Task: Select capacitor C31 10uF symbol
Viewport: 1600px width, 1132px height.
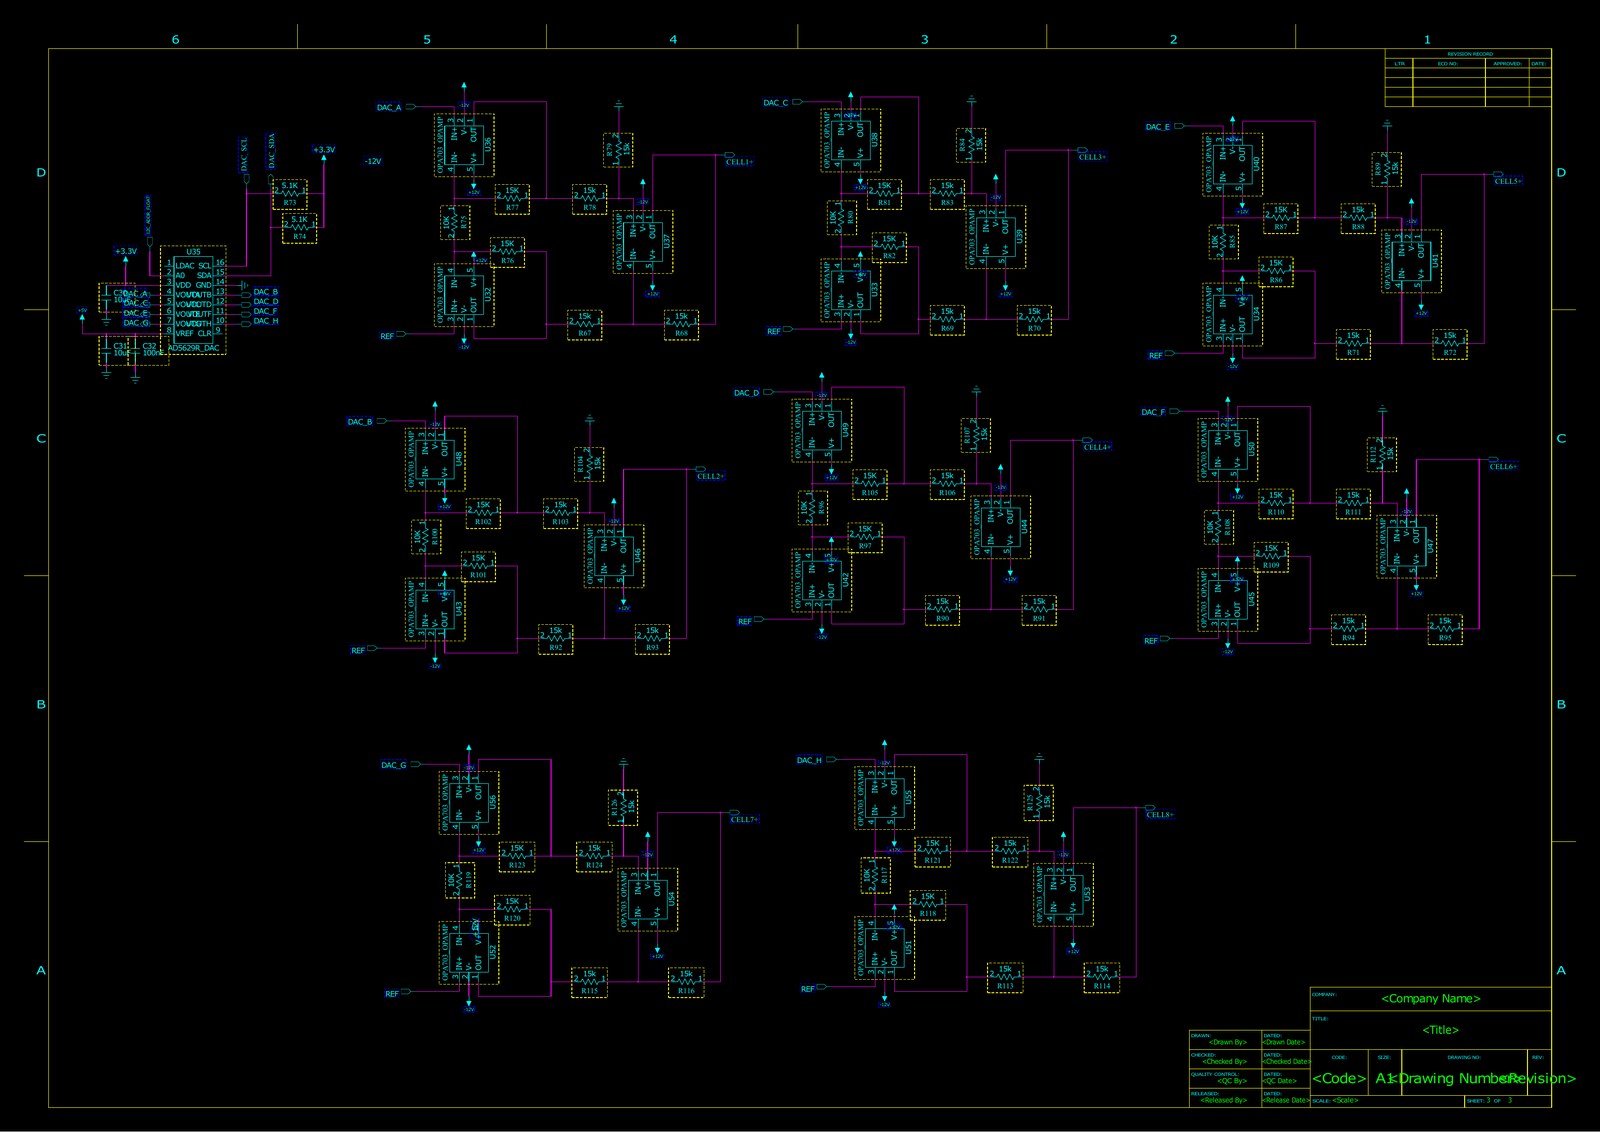Action: click(x=118, y=350)
